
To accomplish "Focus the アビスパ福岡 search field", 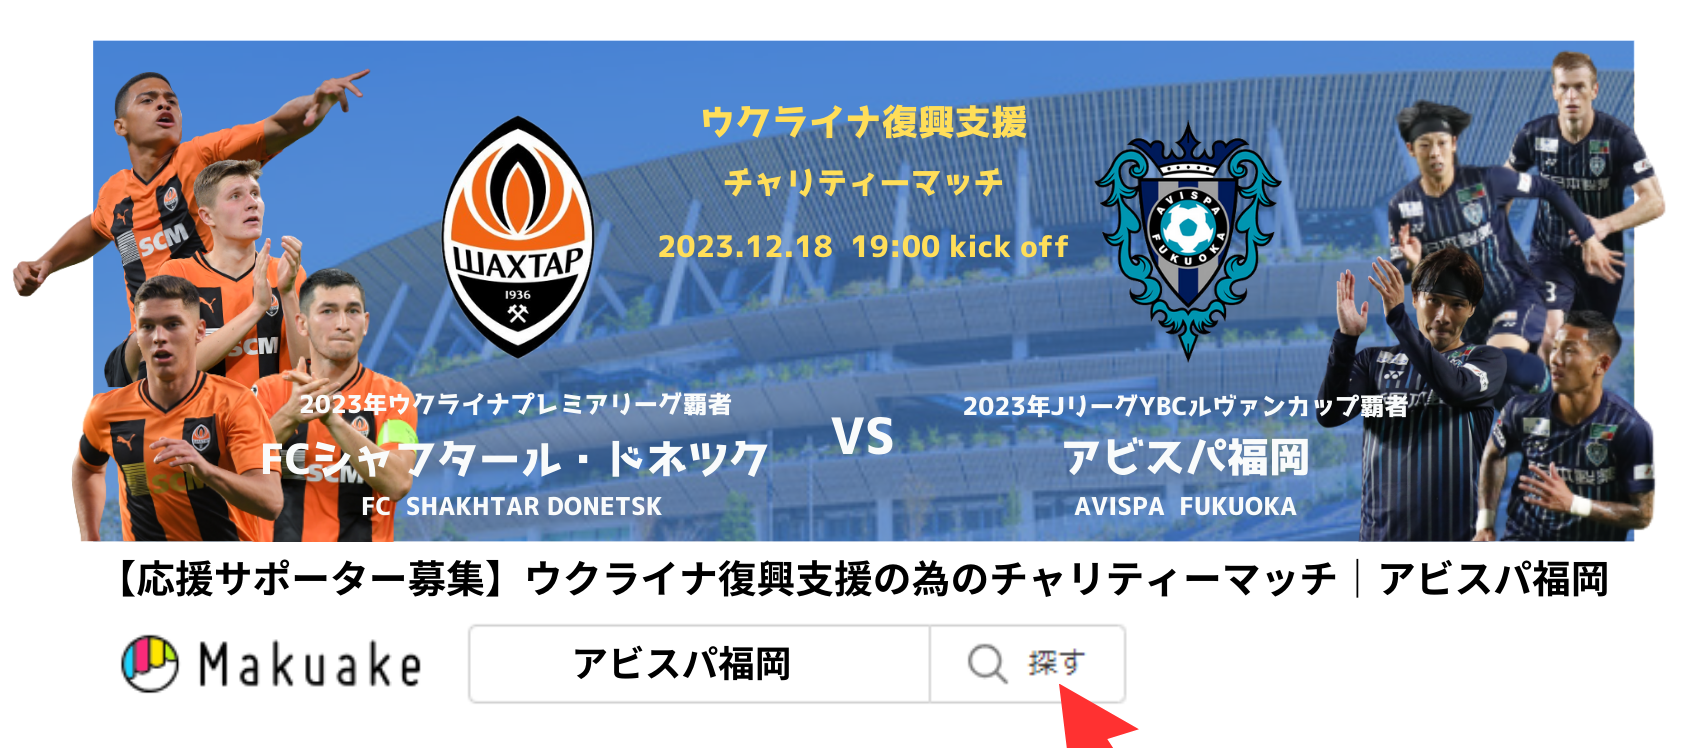I will (700, 664).
